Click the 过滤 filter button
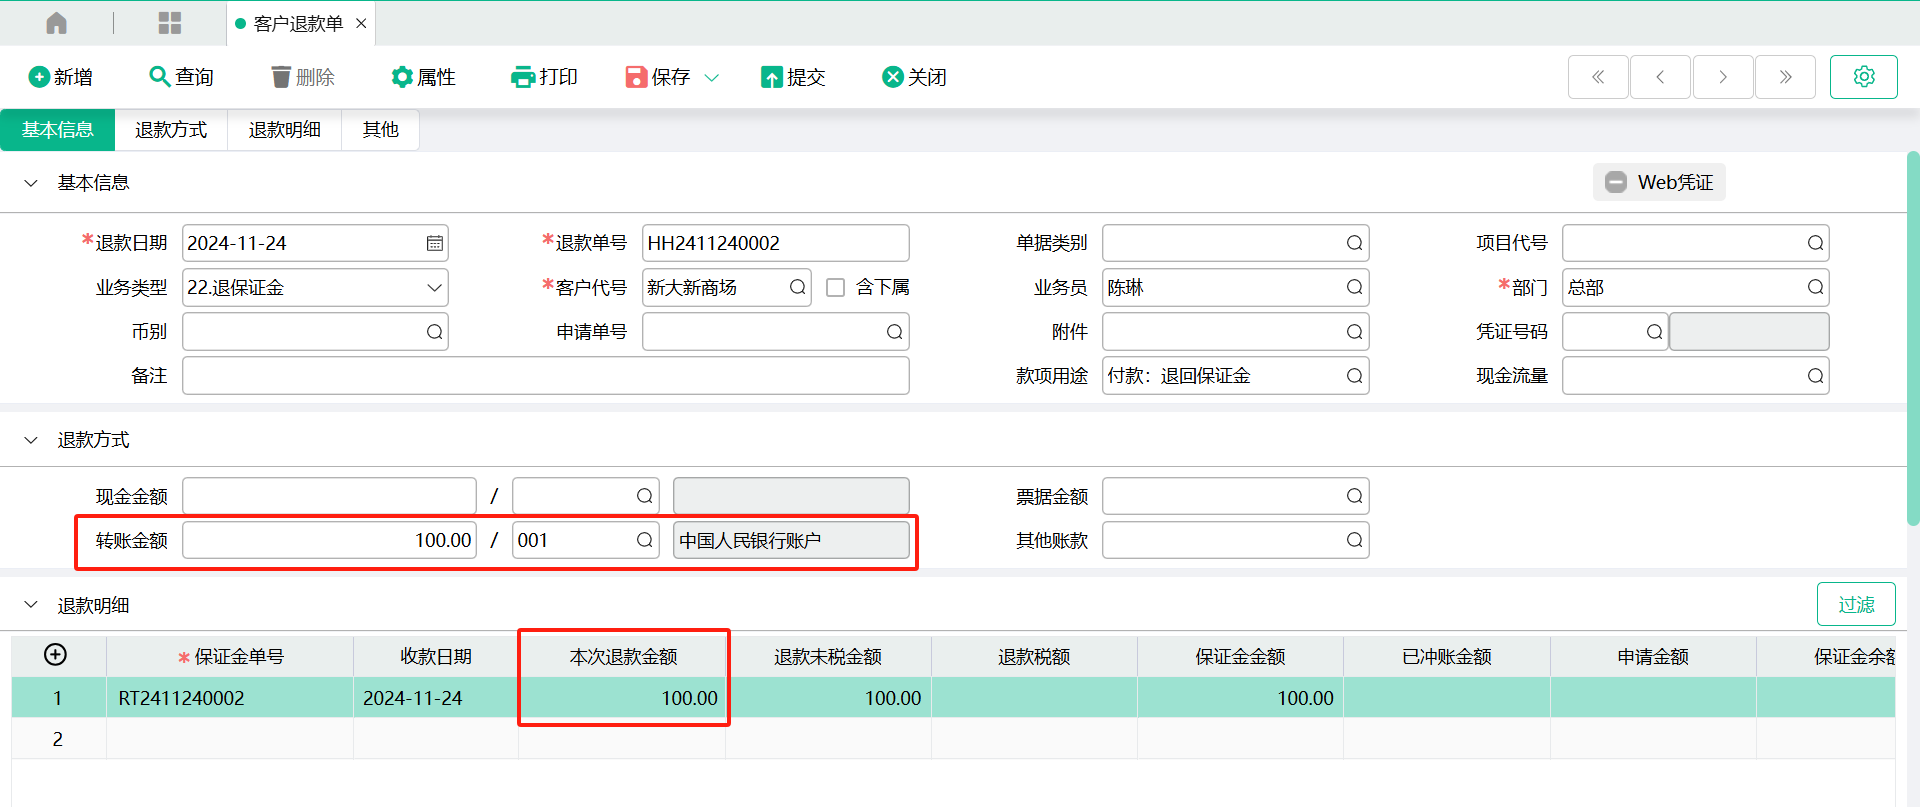The width and height of the screenshot is (1920, 807). pyautogui.click(x=1856, y=604)
